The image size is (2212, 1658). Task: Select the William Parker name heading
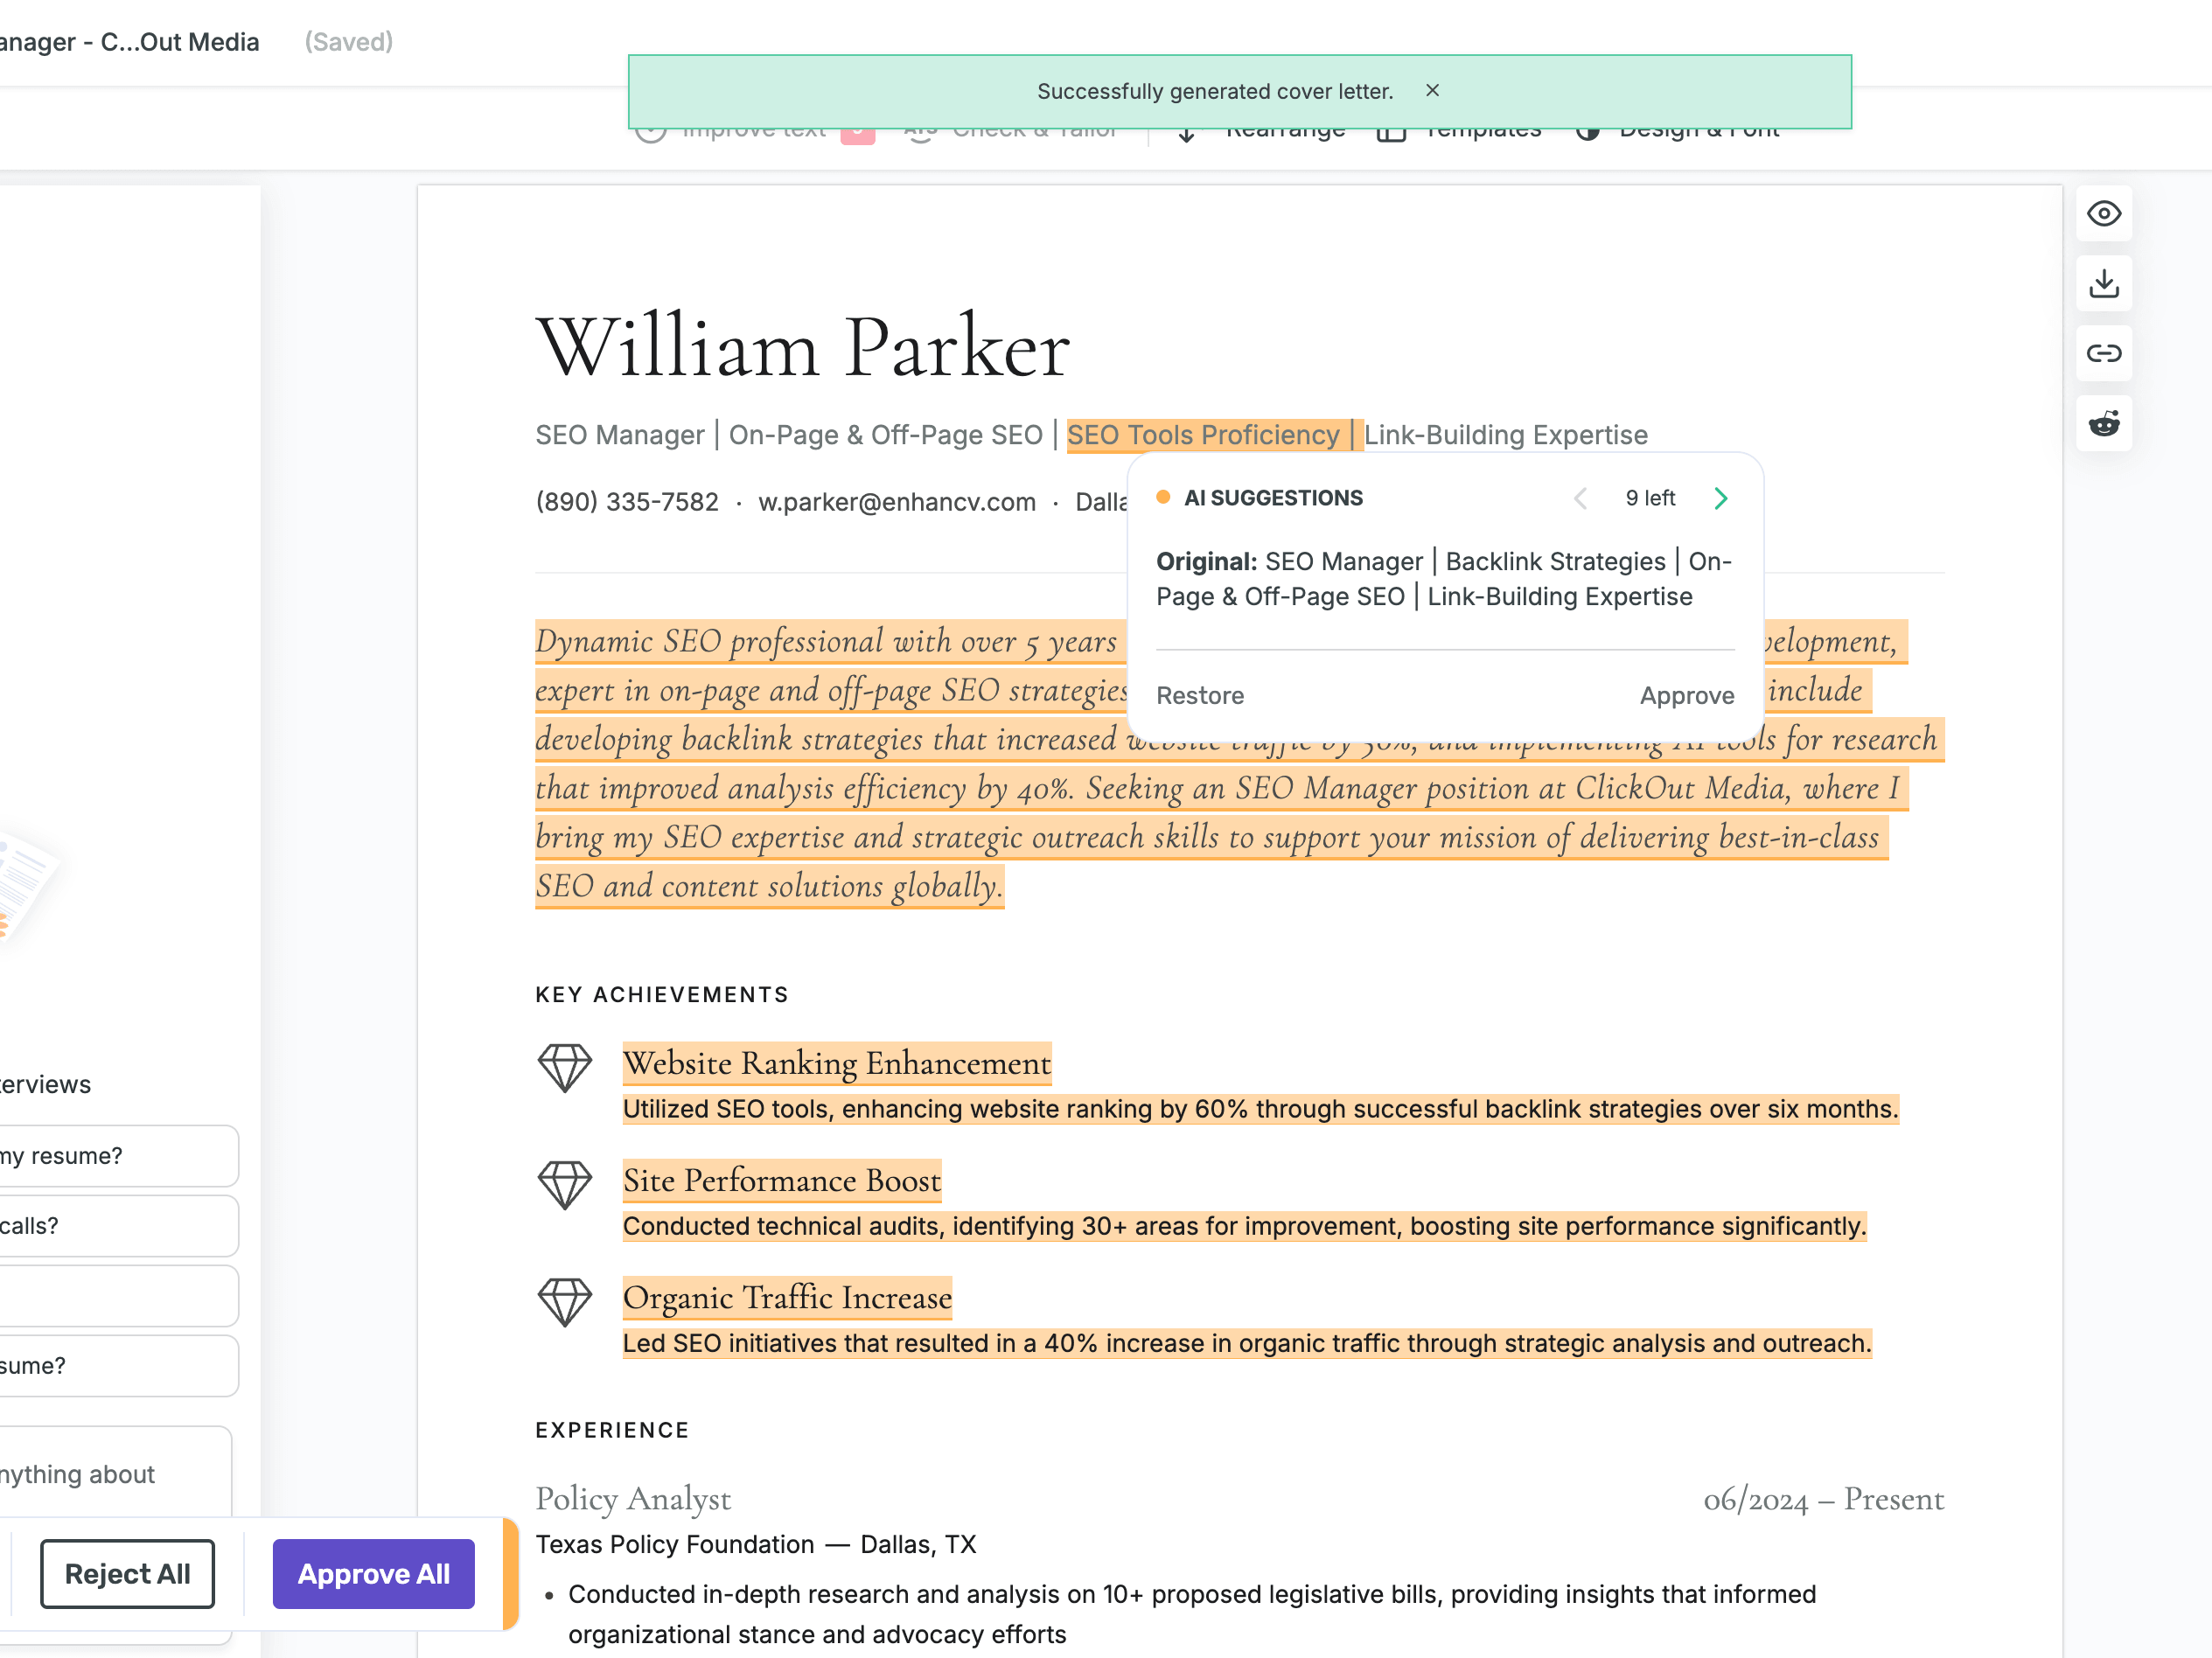tap(803, 347)
